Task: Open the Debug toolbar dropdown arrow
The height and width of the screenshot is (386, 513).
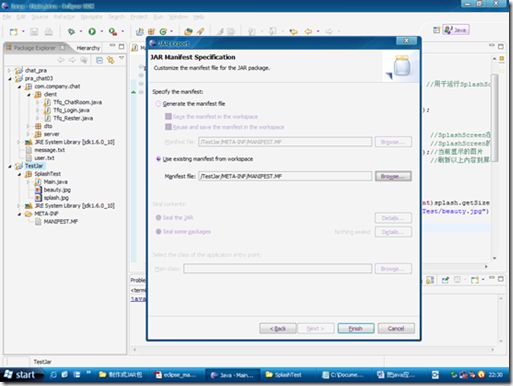Action: pos(81,31)
